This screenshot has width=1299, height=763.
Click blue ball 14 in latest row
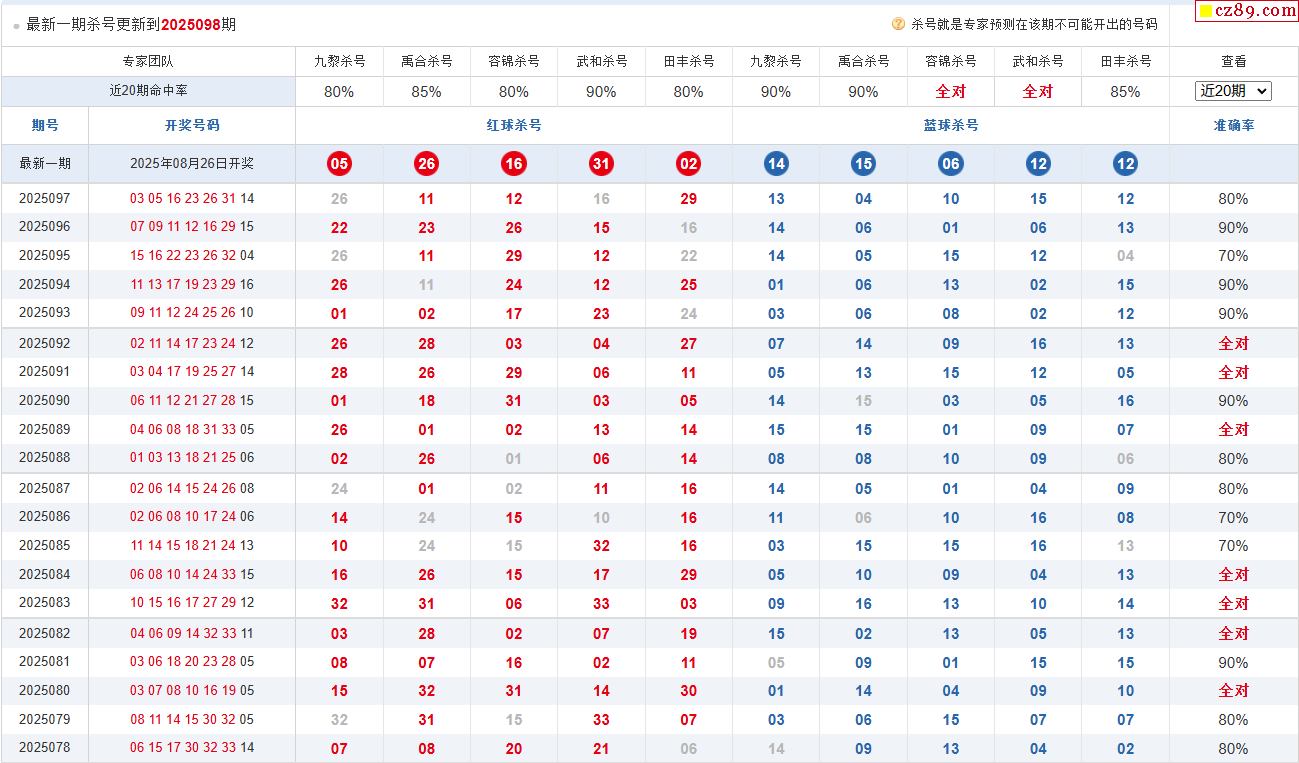click(776, 164)
